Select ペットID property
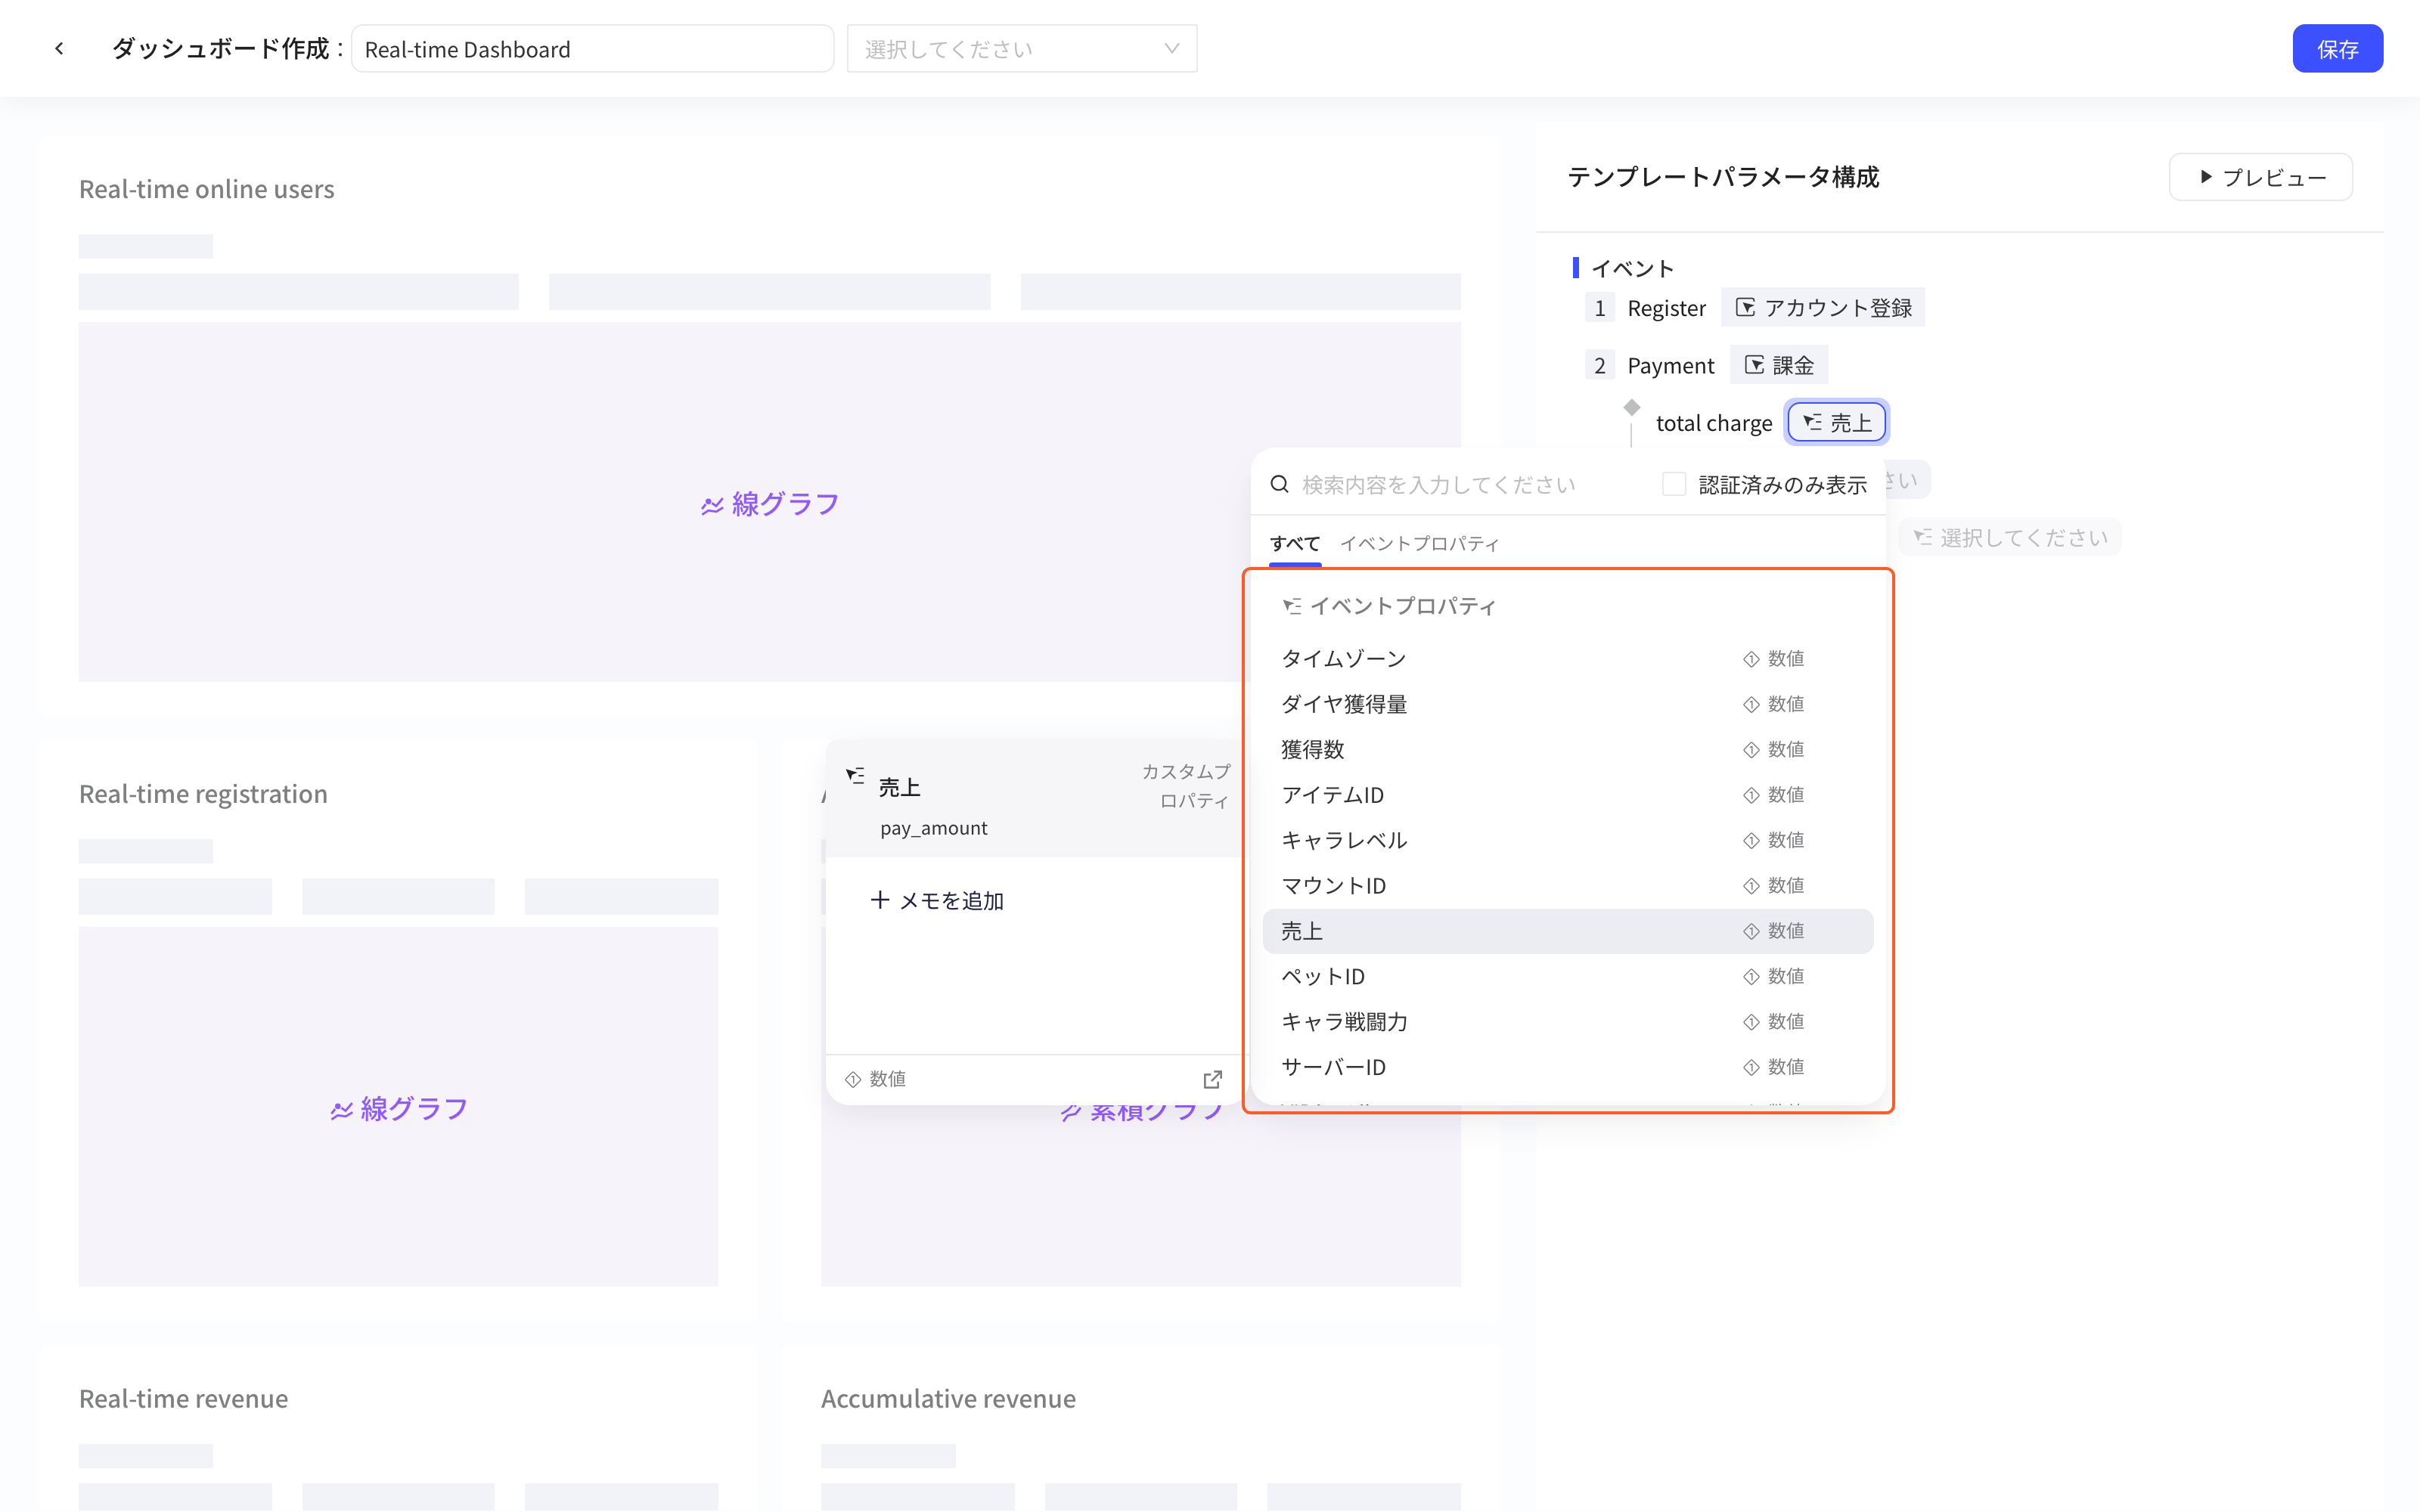This screenshot has height=1512, width=2420. coord(1567,976)
